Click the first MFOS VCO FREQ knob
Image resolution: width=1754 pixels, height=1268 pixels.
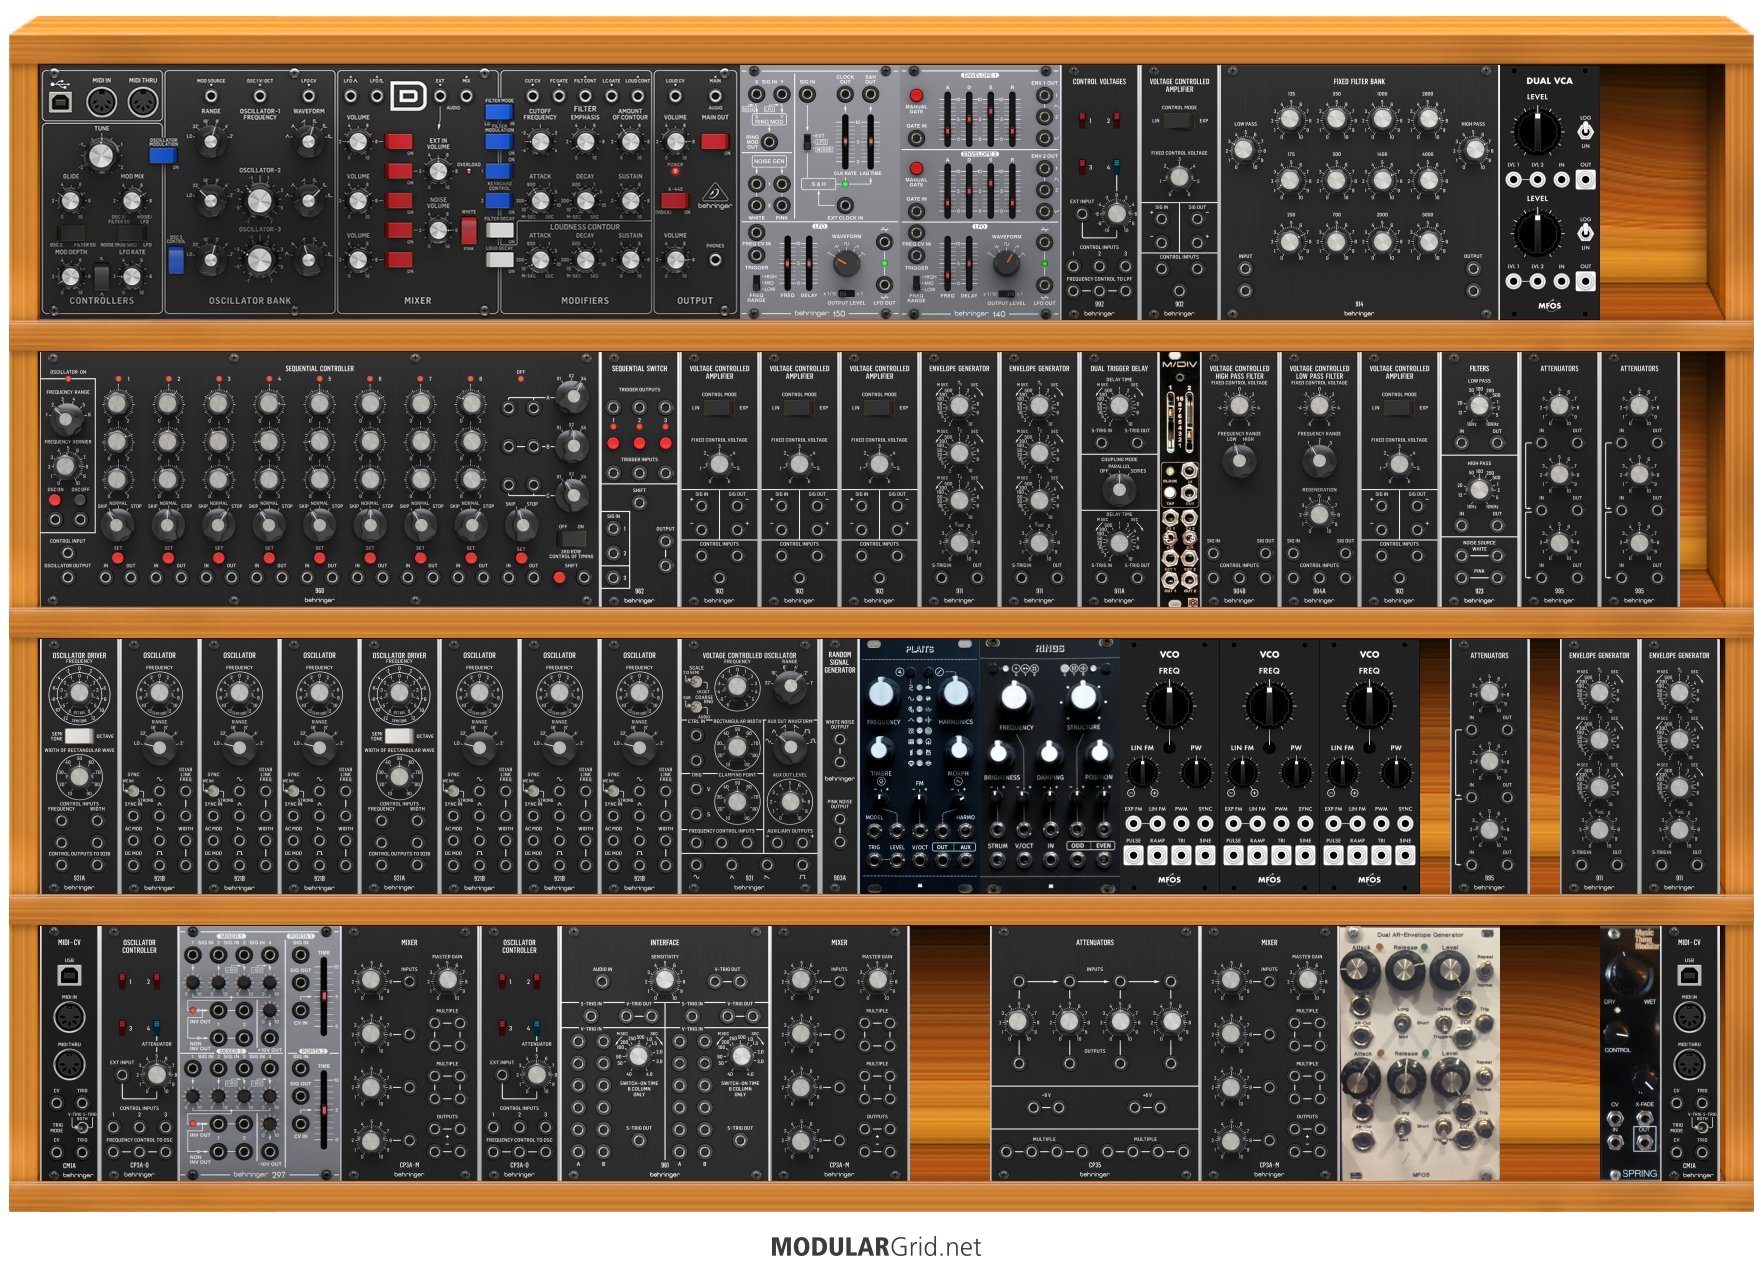pos(1169,705)
